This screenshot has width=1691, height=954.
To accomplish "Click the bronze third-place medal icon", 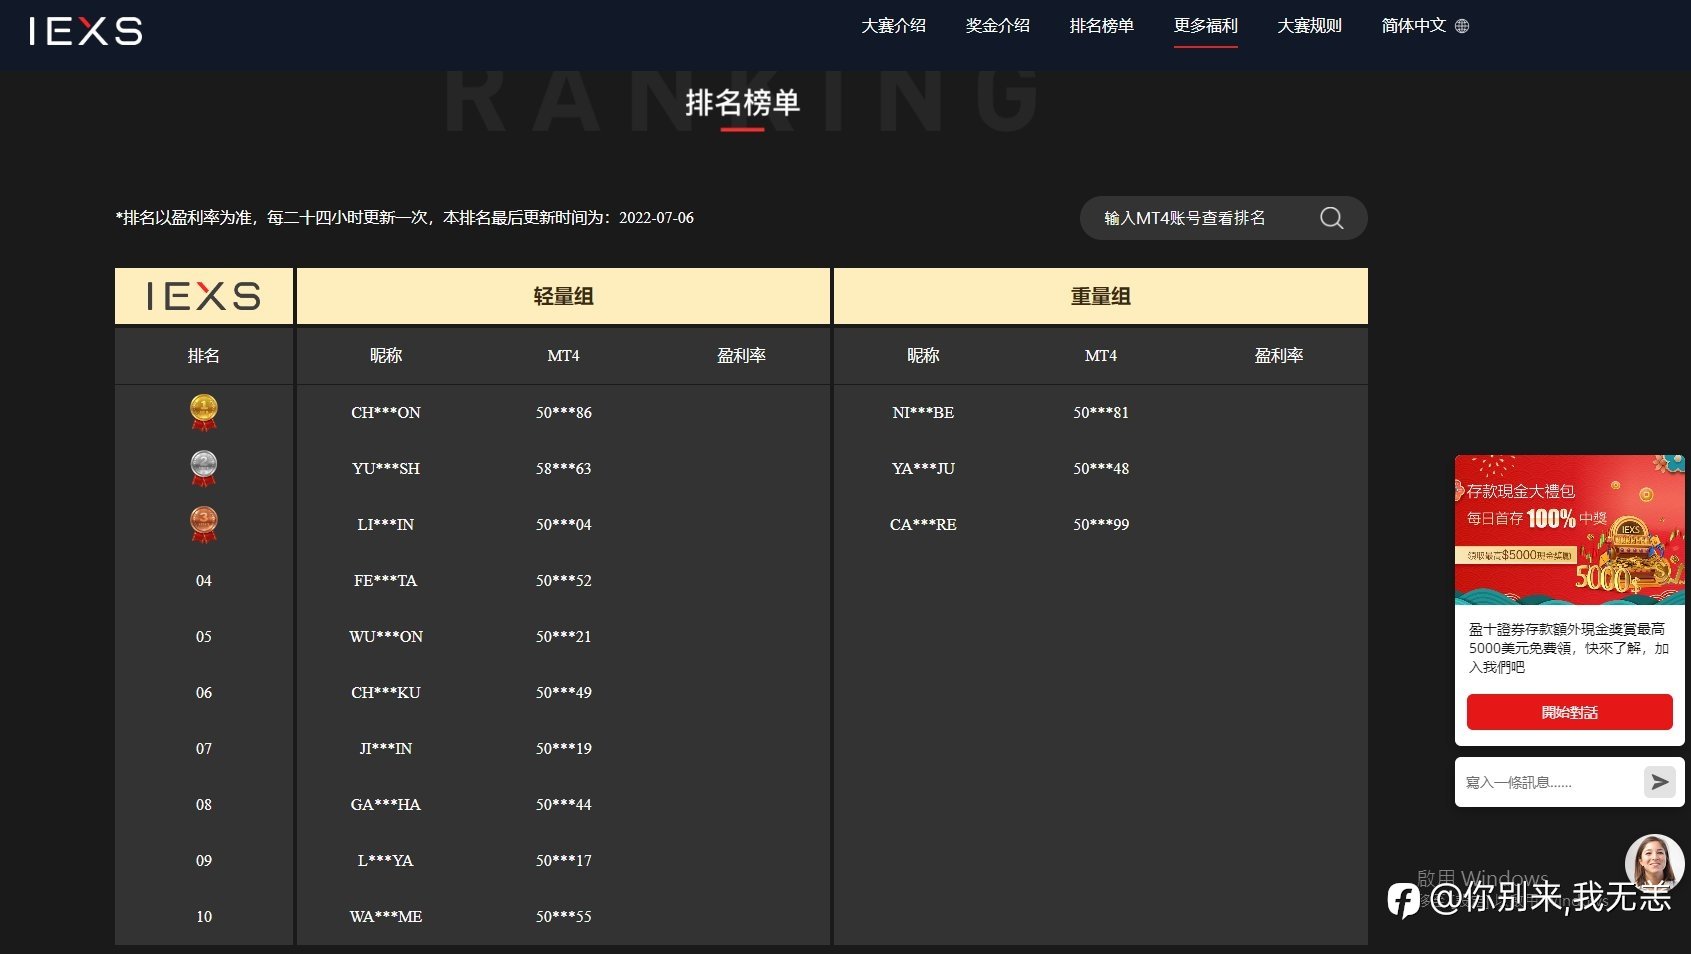I will tap(204, 524).
